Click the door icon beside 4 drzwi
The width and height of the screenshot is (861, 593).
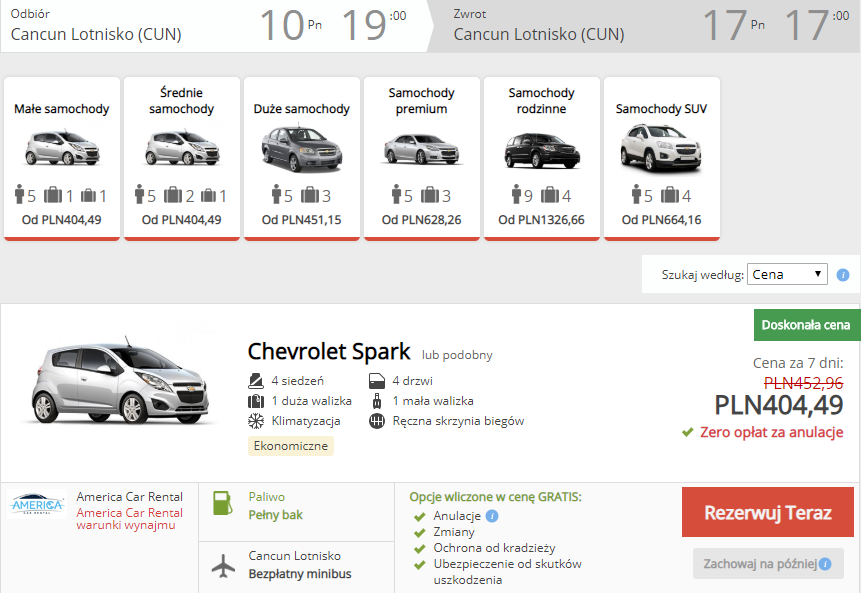coord(377,381)
